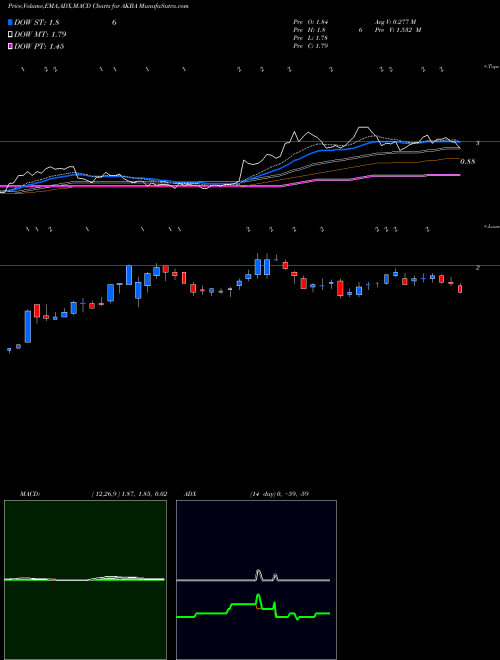Select the chart title mentioning AKBA MunafaSutra.com
This screenshot has height=660, width=500.
pyautogui.click(x=98, y=6)
